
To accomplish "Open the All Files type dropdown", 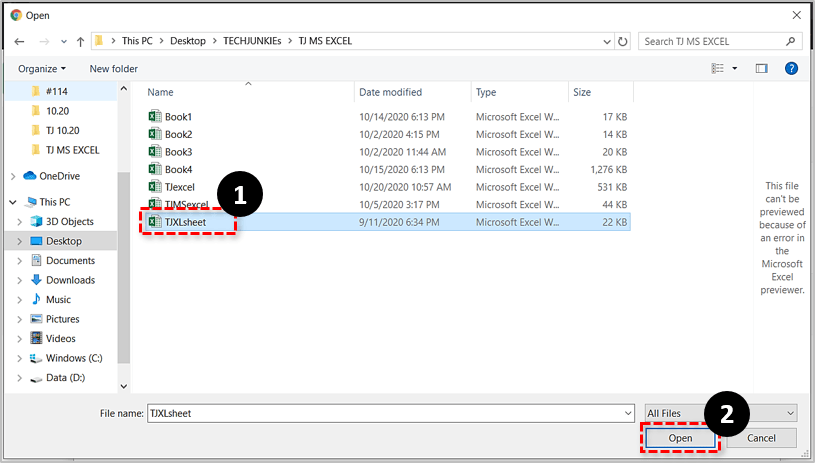I will click(x=720, y=412).
